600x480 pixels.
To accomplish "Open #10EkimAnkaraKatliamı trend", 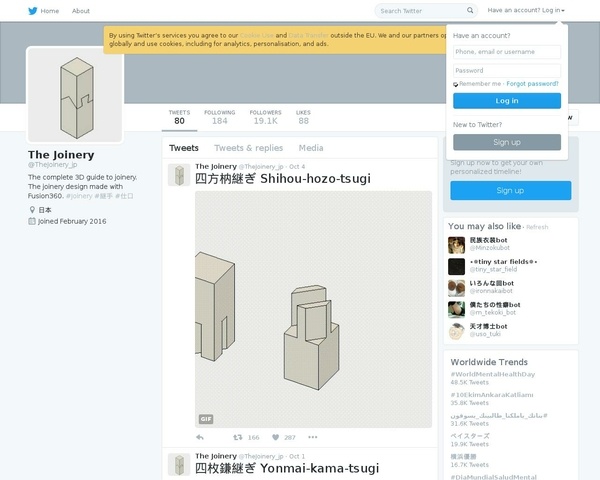I will click(x=492, y=395).
